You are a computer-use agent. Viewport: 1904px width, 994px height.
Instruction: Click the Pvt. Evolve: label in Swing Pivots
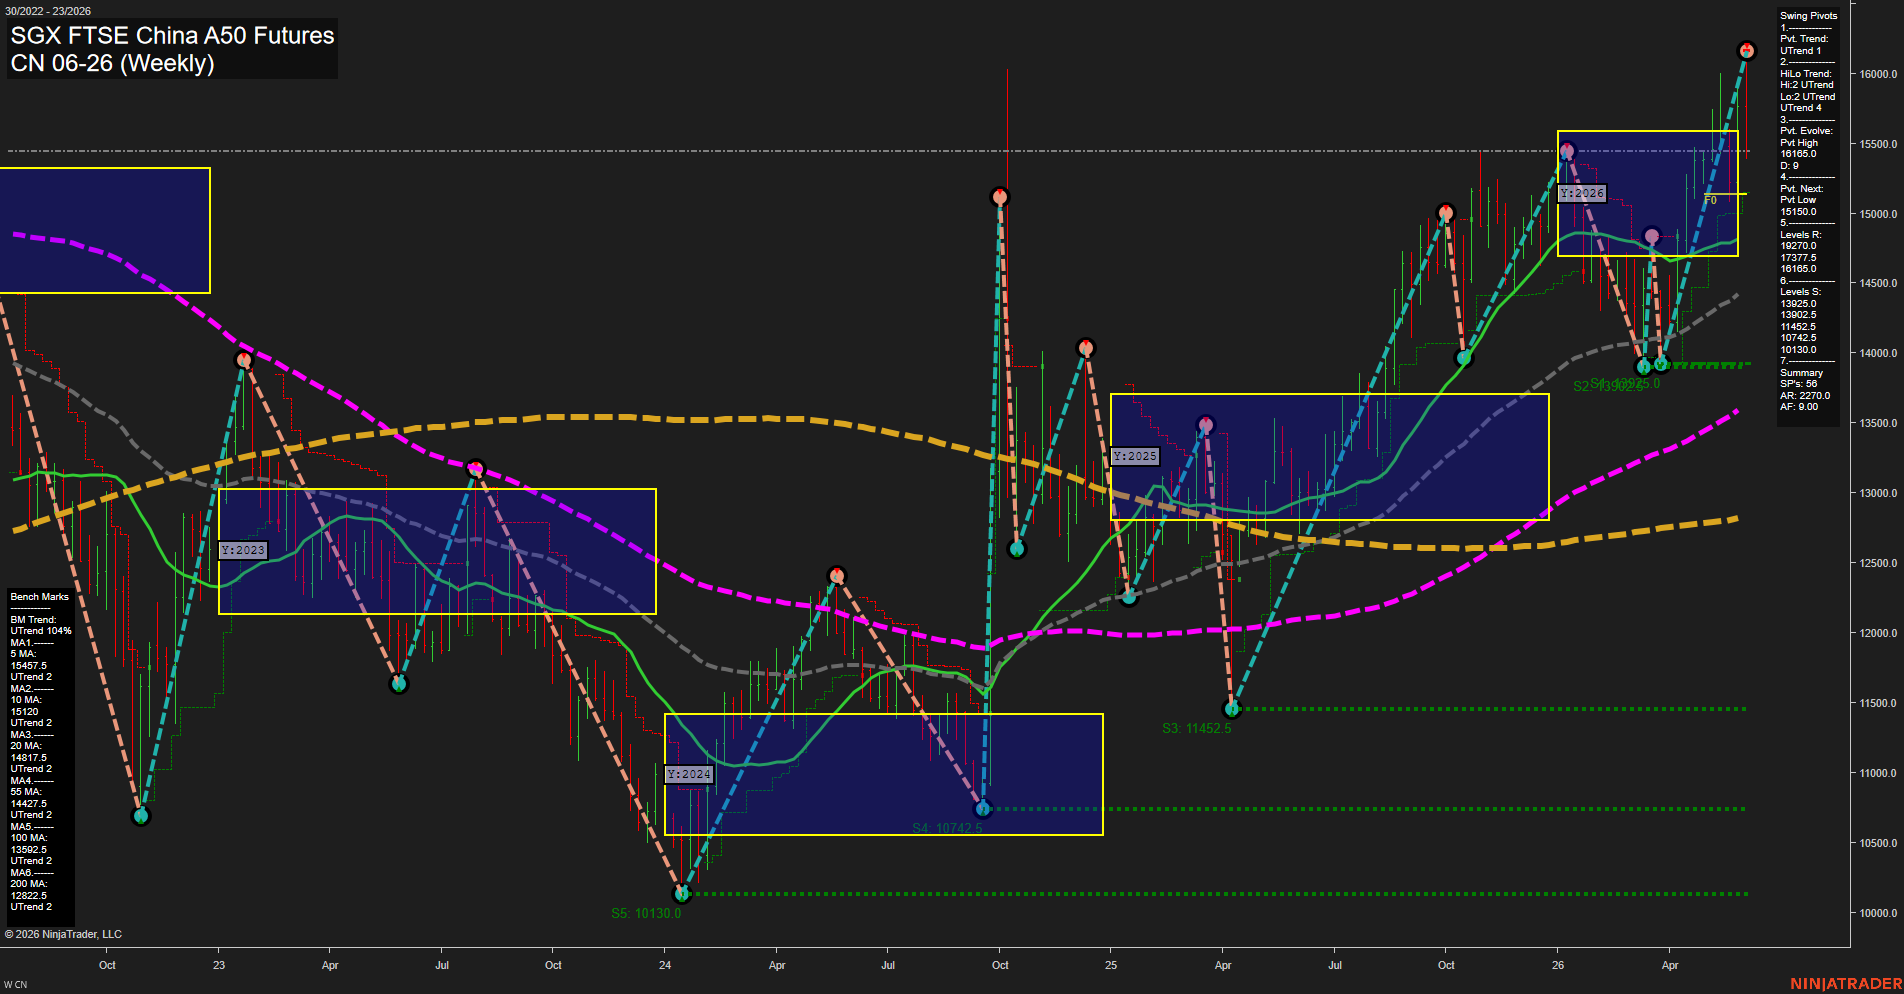click(x=1806, y=131)
